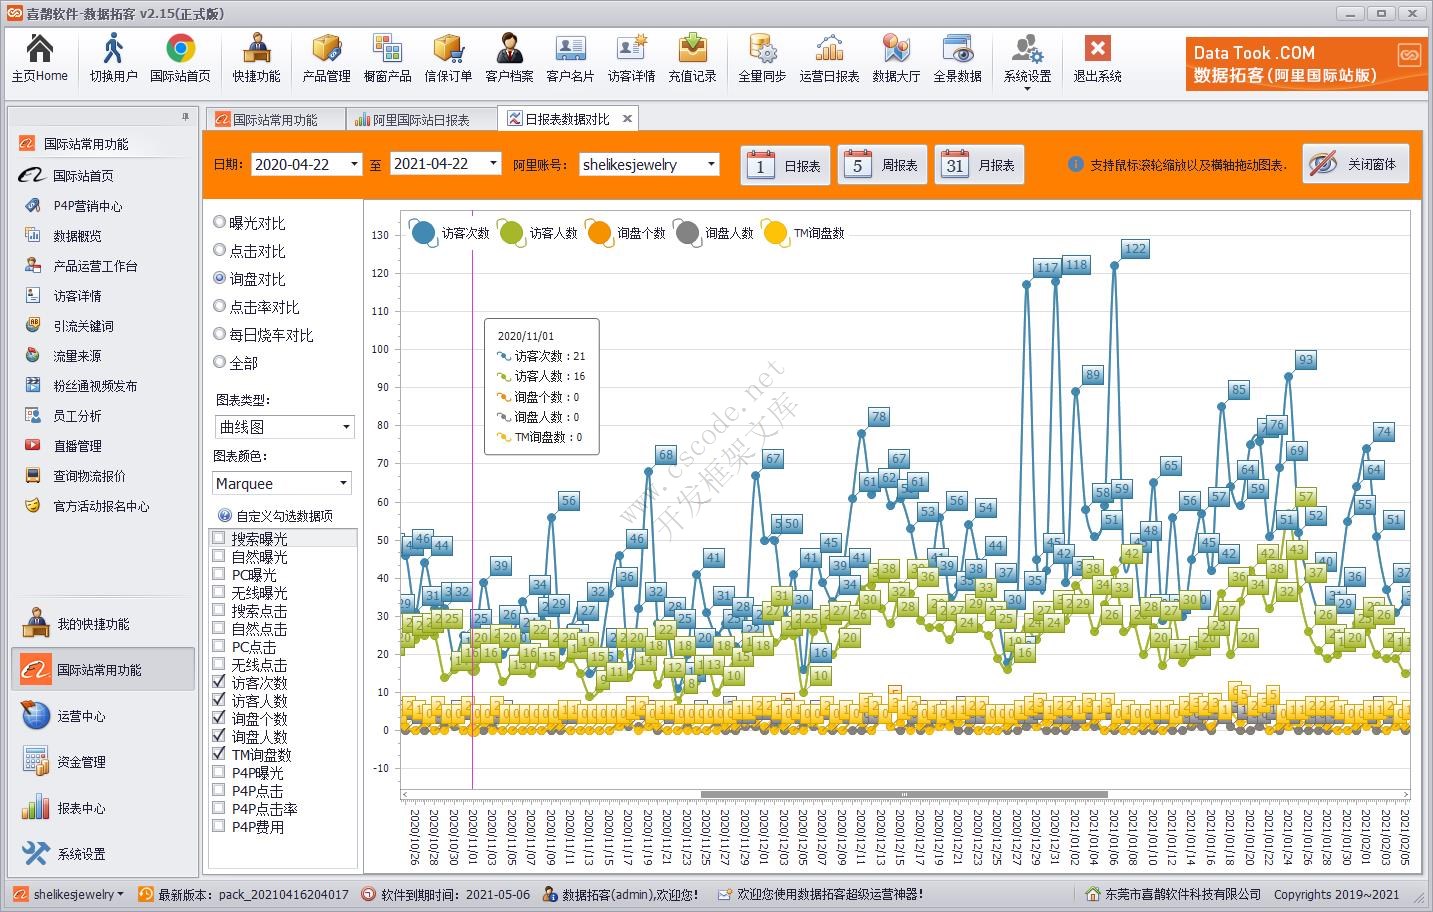
Task: Open the end date dropdown 2021-04-22
Action: click(492, 163)
